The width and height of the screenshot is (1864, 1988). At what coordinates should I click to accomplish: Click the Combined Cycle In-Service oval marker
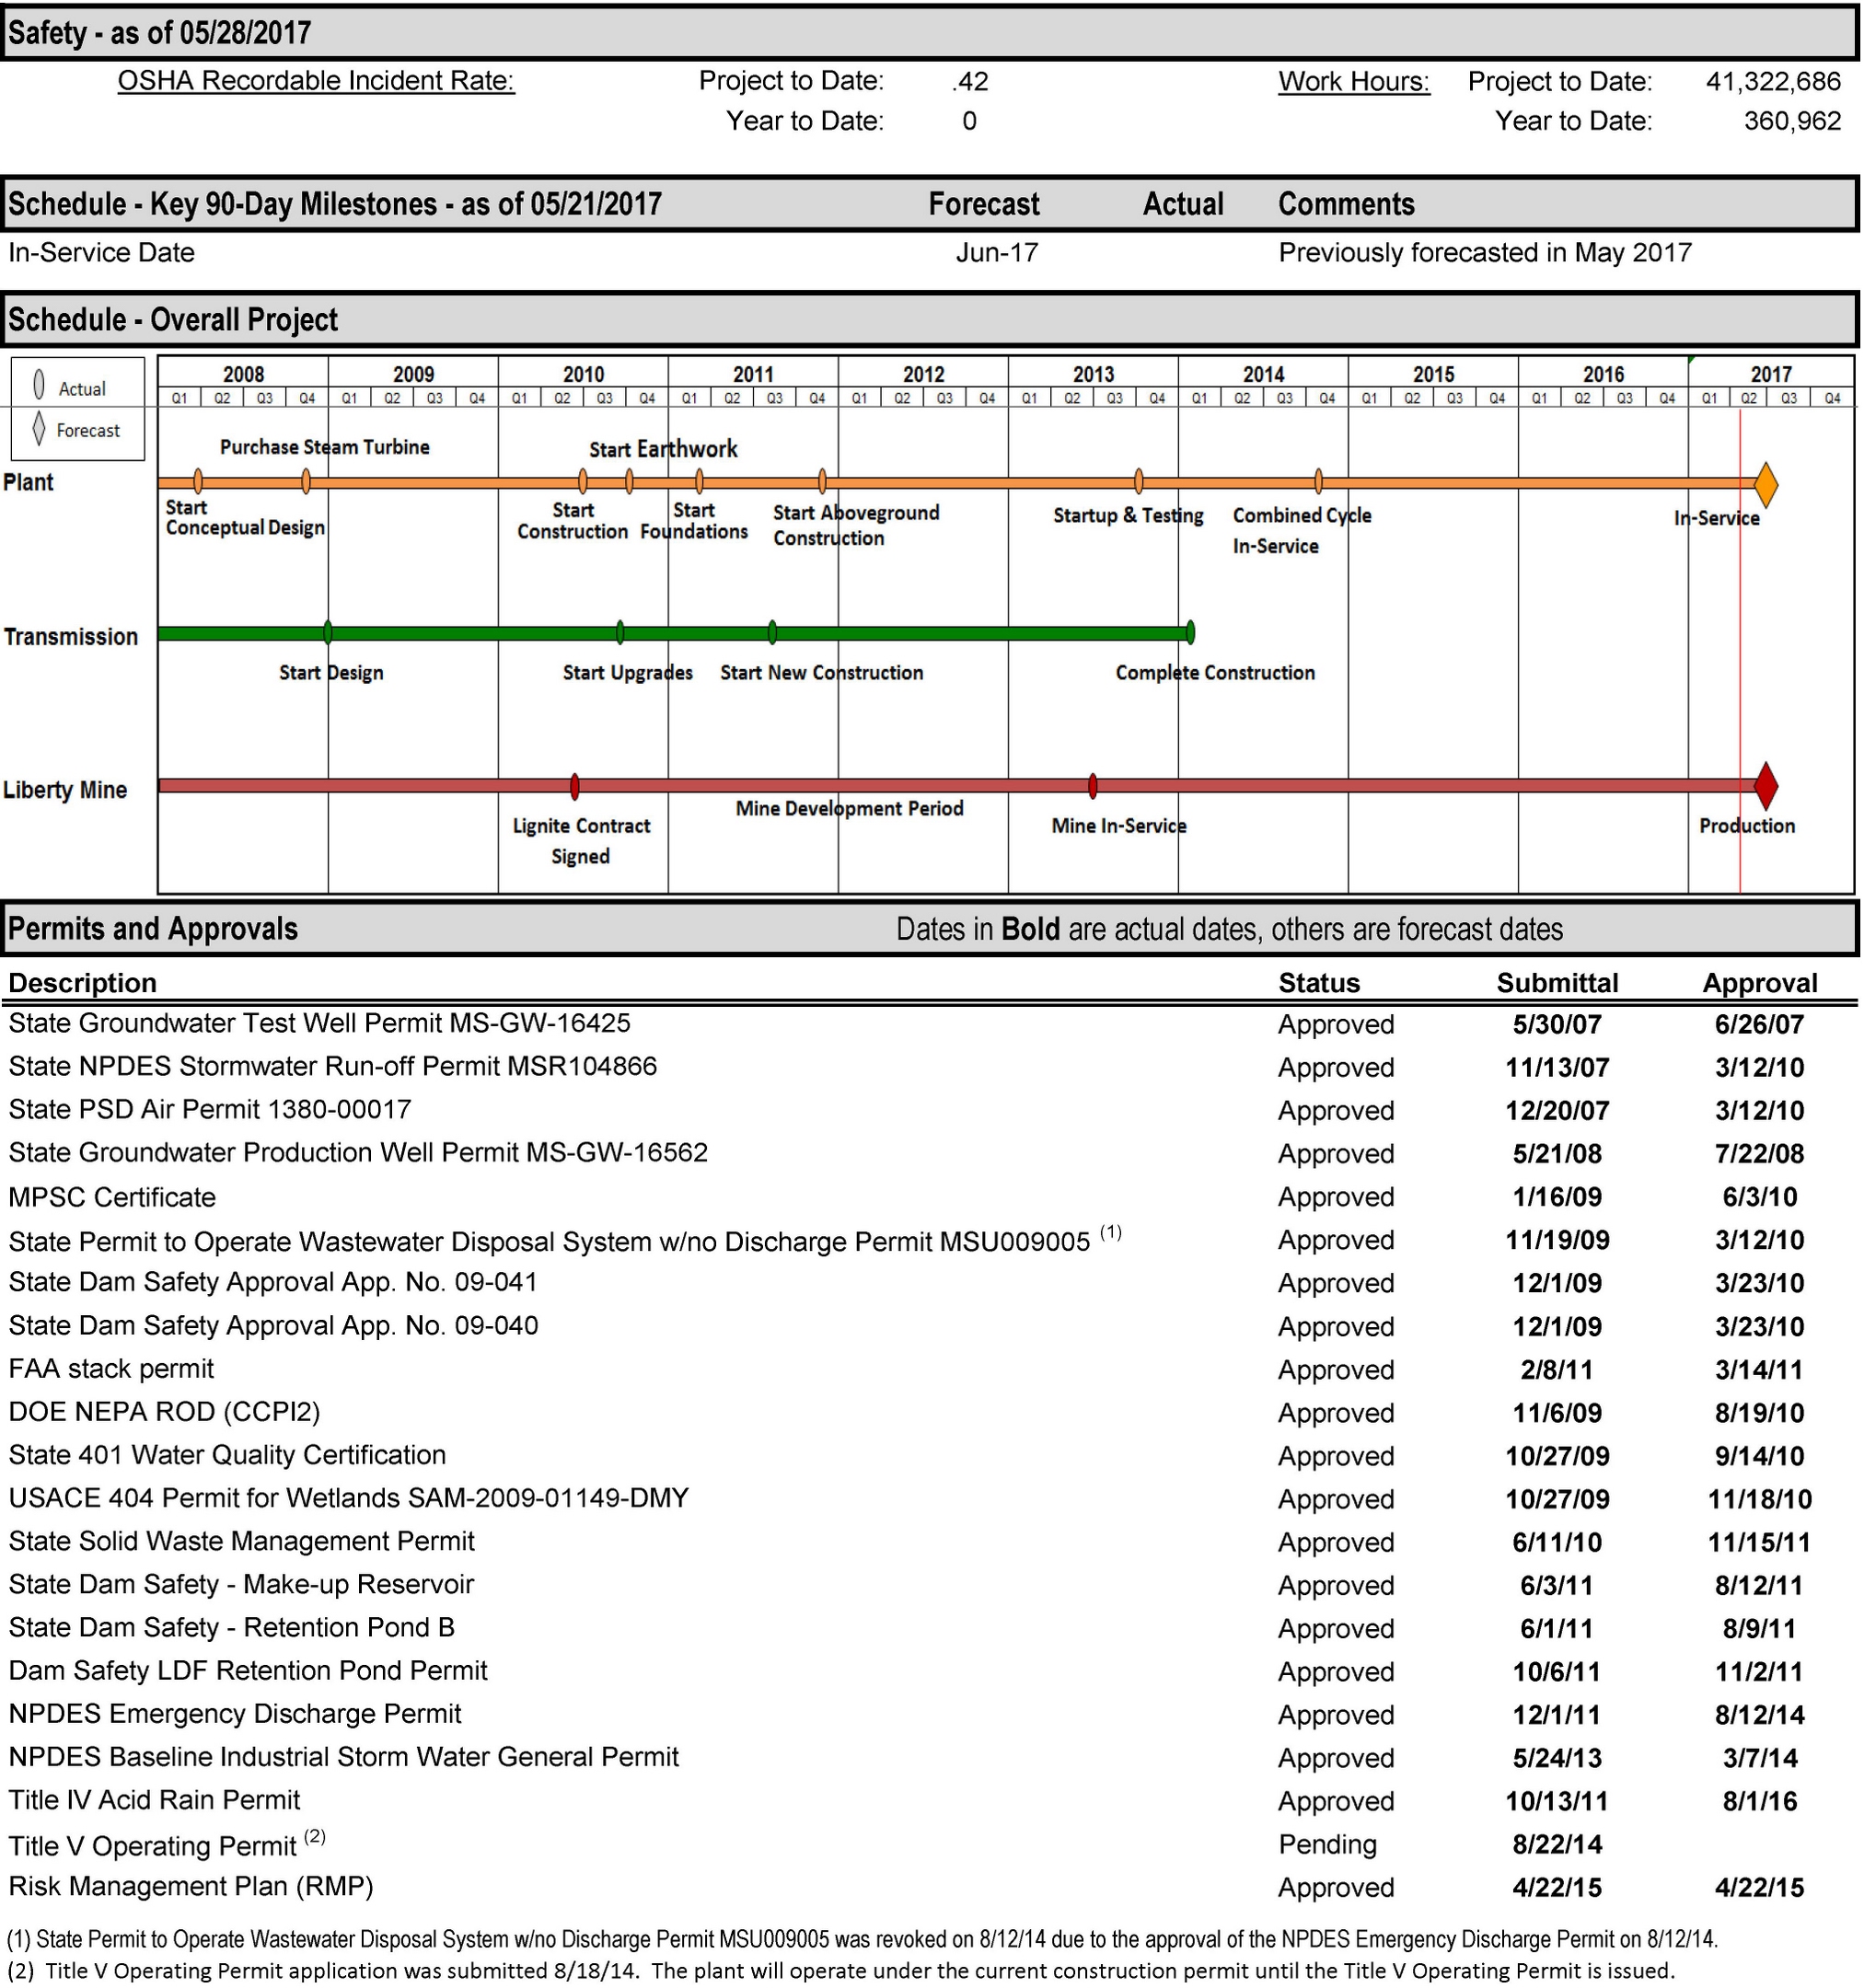(x=1319, y=482)
